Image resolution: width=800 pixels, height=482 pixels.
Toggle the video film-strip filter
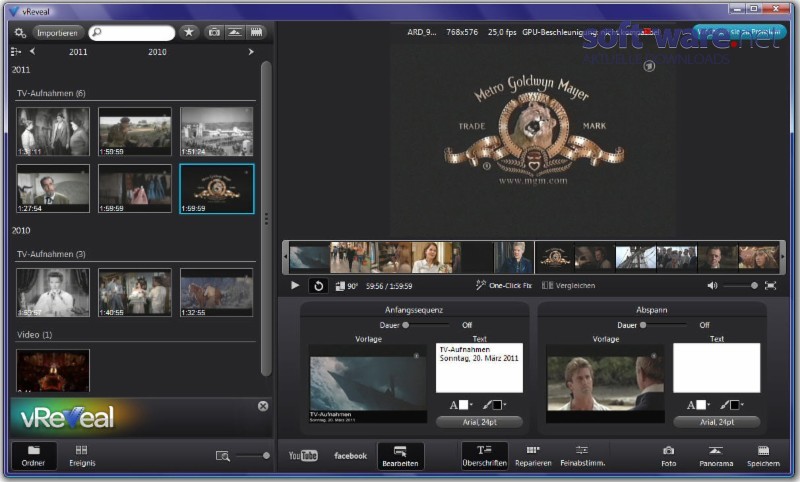(x=256, y=33)
